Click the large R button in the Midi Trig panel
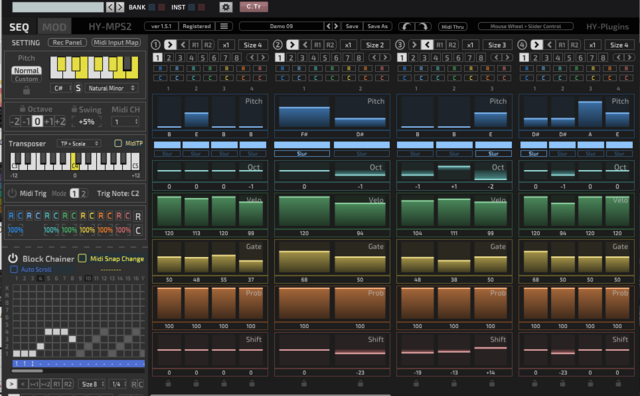The width and height of the screenshot is (640, 396). pyautogui.click(x=138, y=216)
